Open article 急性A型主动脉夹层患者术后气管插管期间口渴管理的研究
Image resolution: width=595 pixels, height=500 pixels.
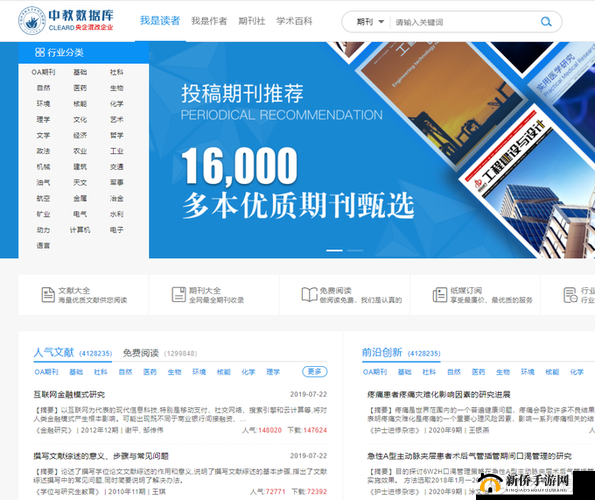pos(469,456)
